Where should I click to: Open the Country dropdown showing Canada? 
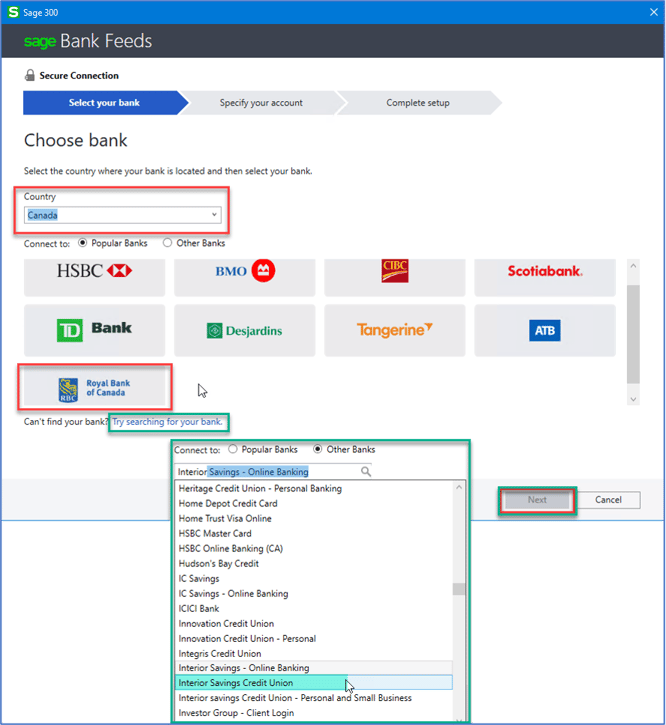tap(123, 215)
